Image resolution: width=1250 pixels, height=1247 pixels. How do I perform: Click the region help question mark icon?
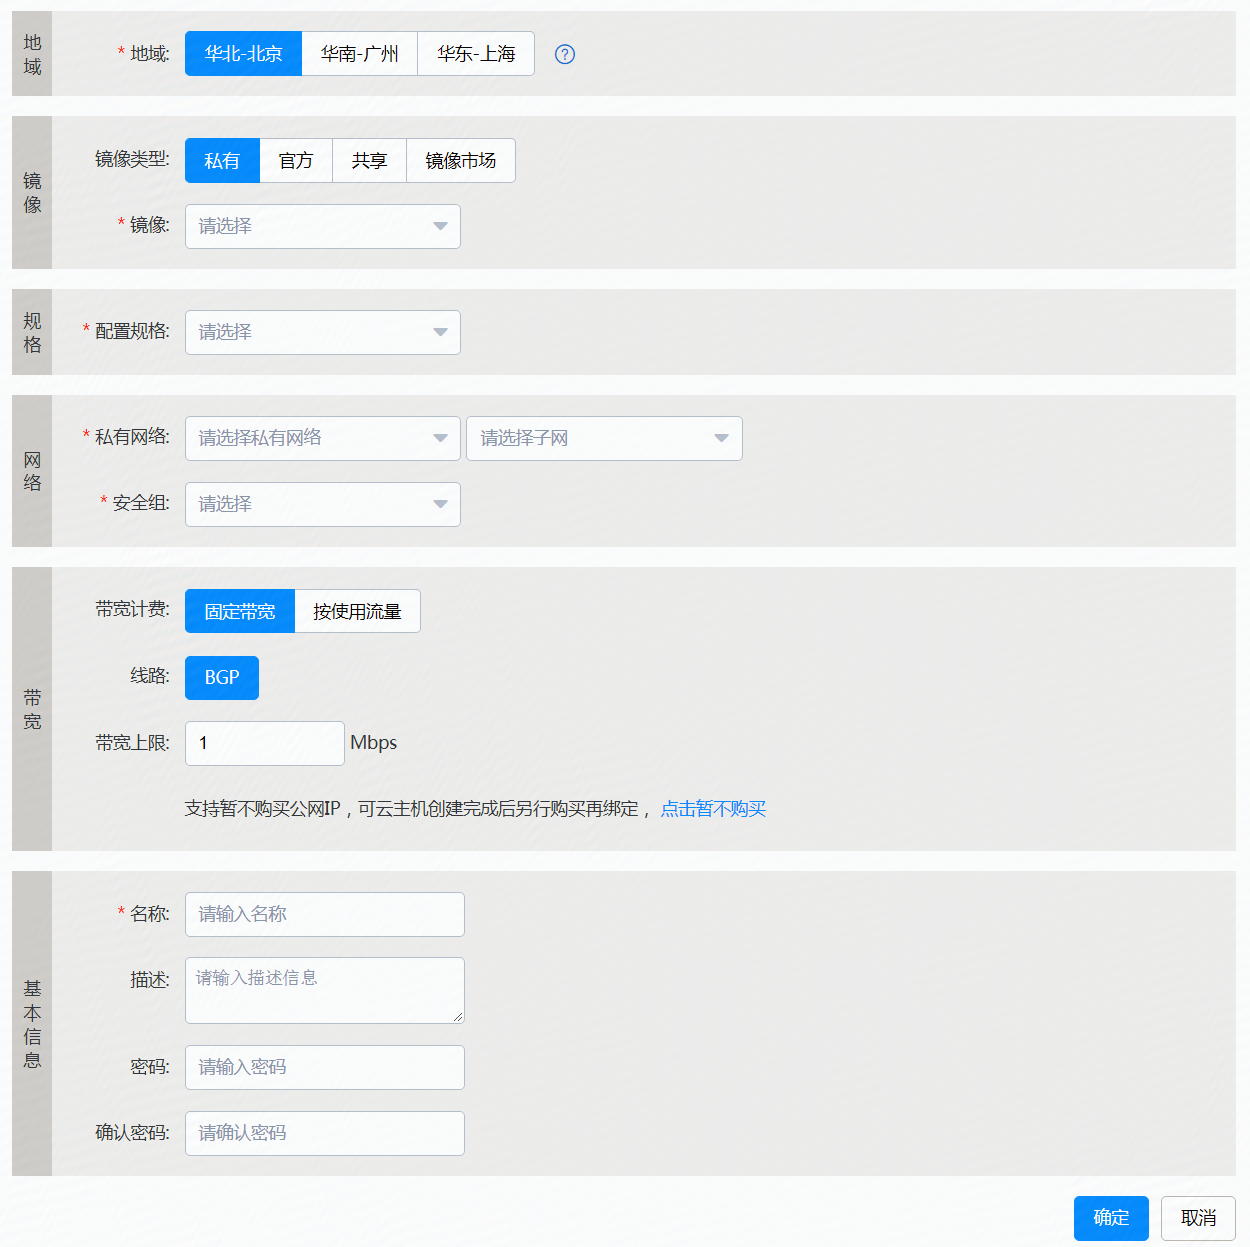(x=565, y=54)
